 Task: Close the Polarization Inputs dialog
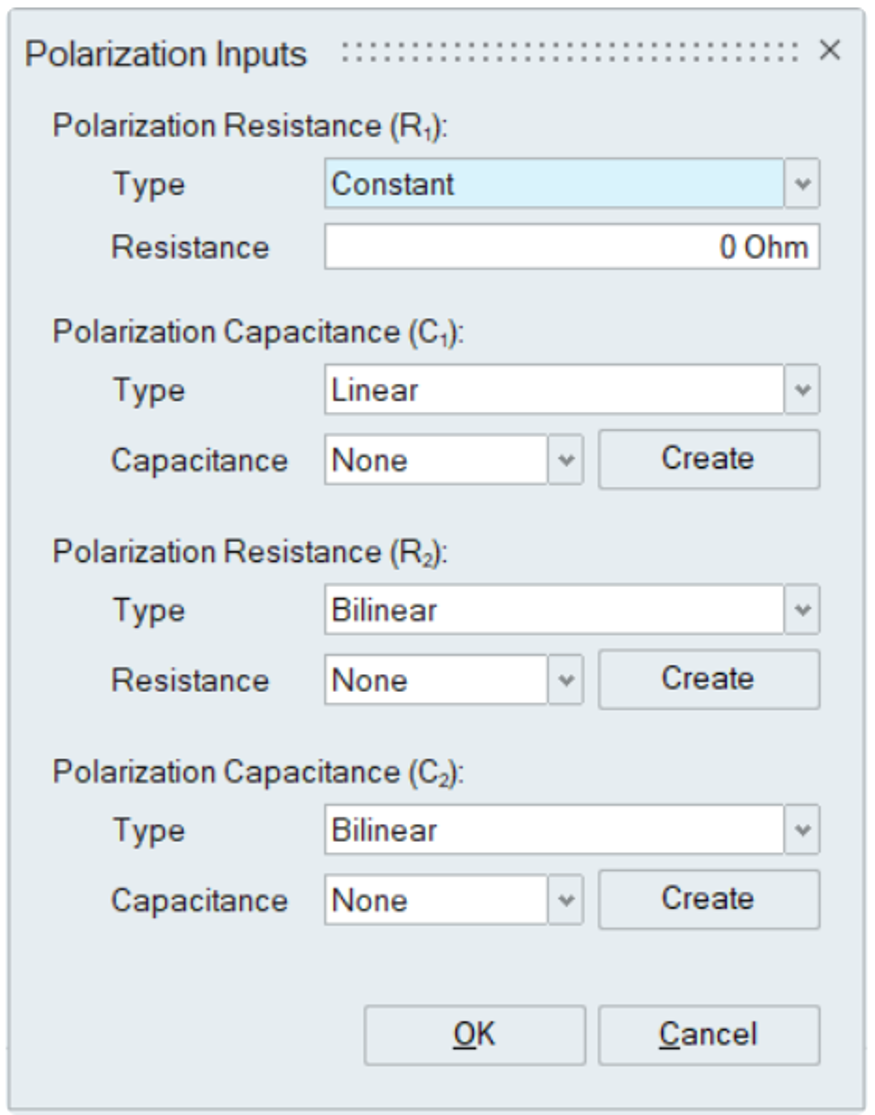click(829, 51)
